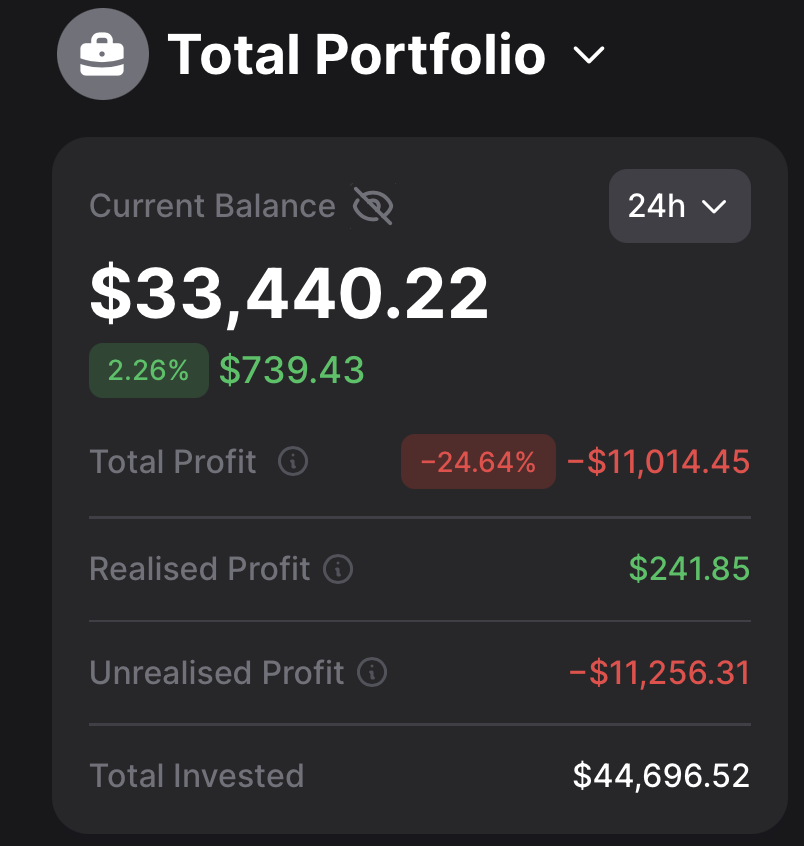Click the -$11,014.45 total profit value
This screenshot has height=846, width=804.
(658, 462)
